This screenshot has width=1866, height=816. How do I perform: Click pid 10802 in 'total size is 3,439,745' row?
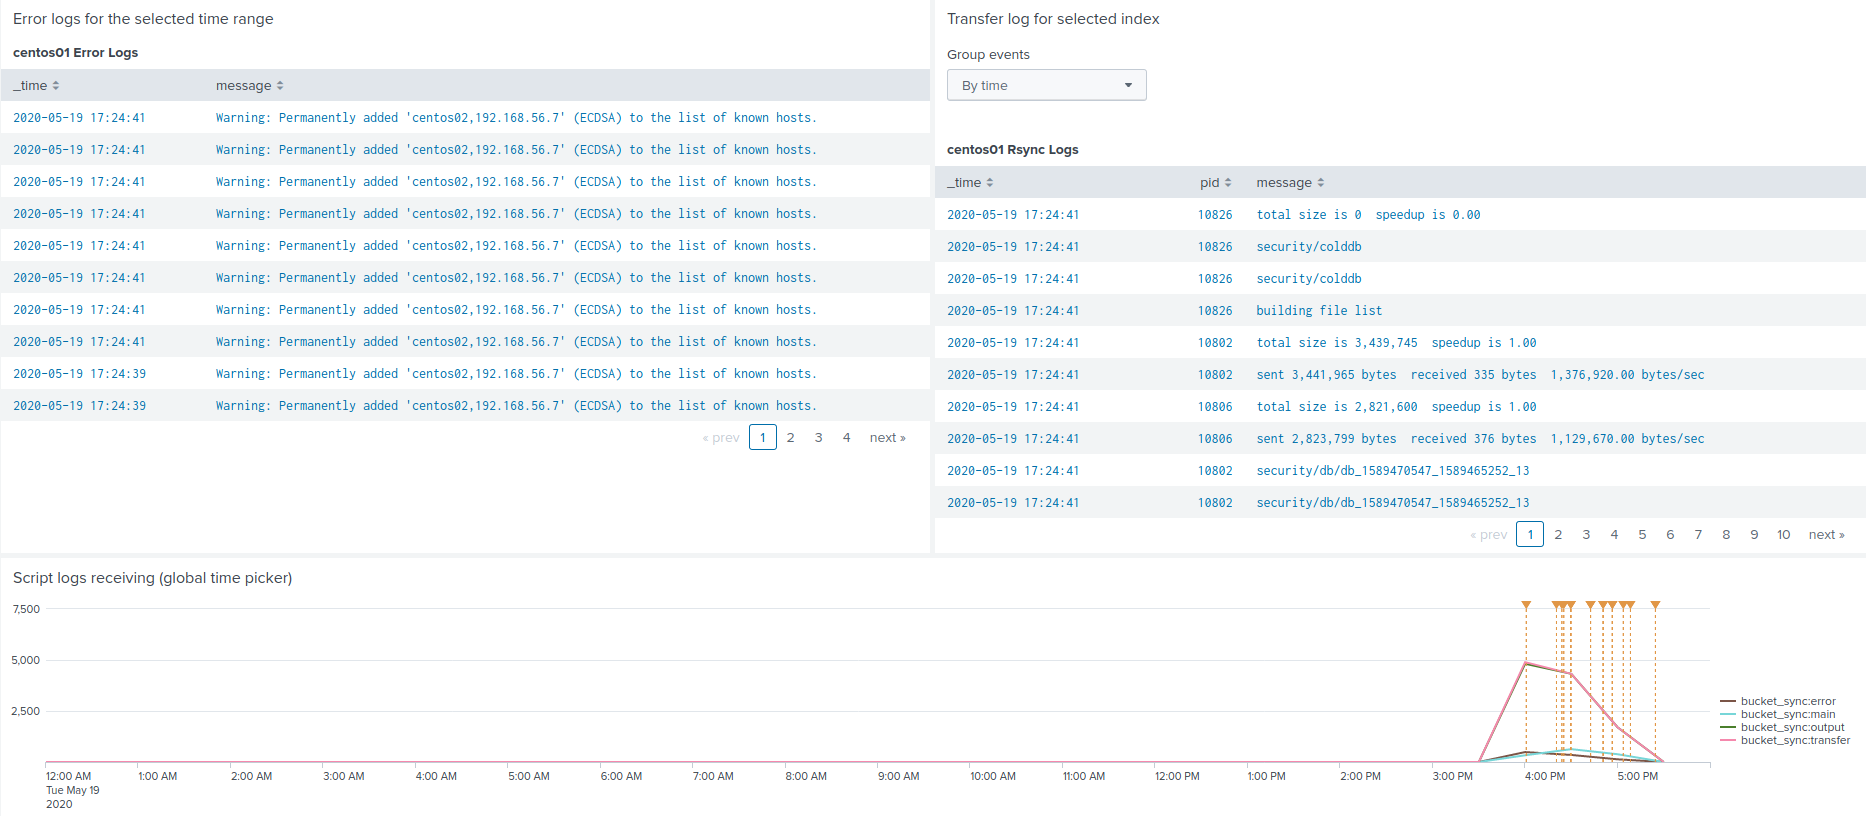(1215, 343)
